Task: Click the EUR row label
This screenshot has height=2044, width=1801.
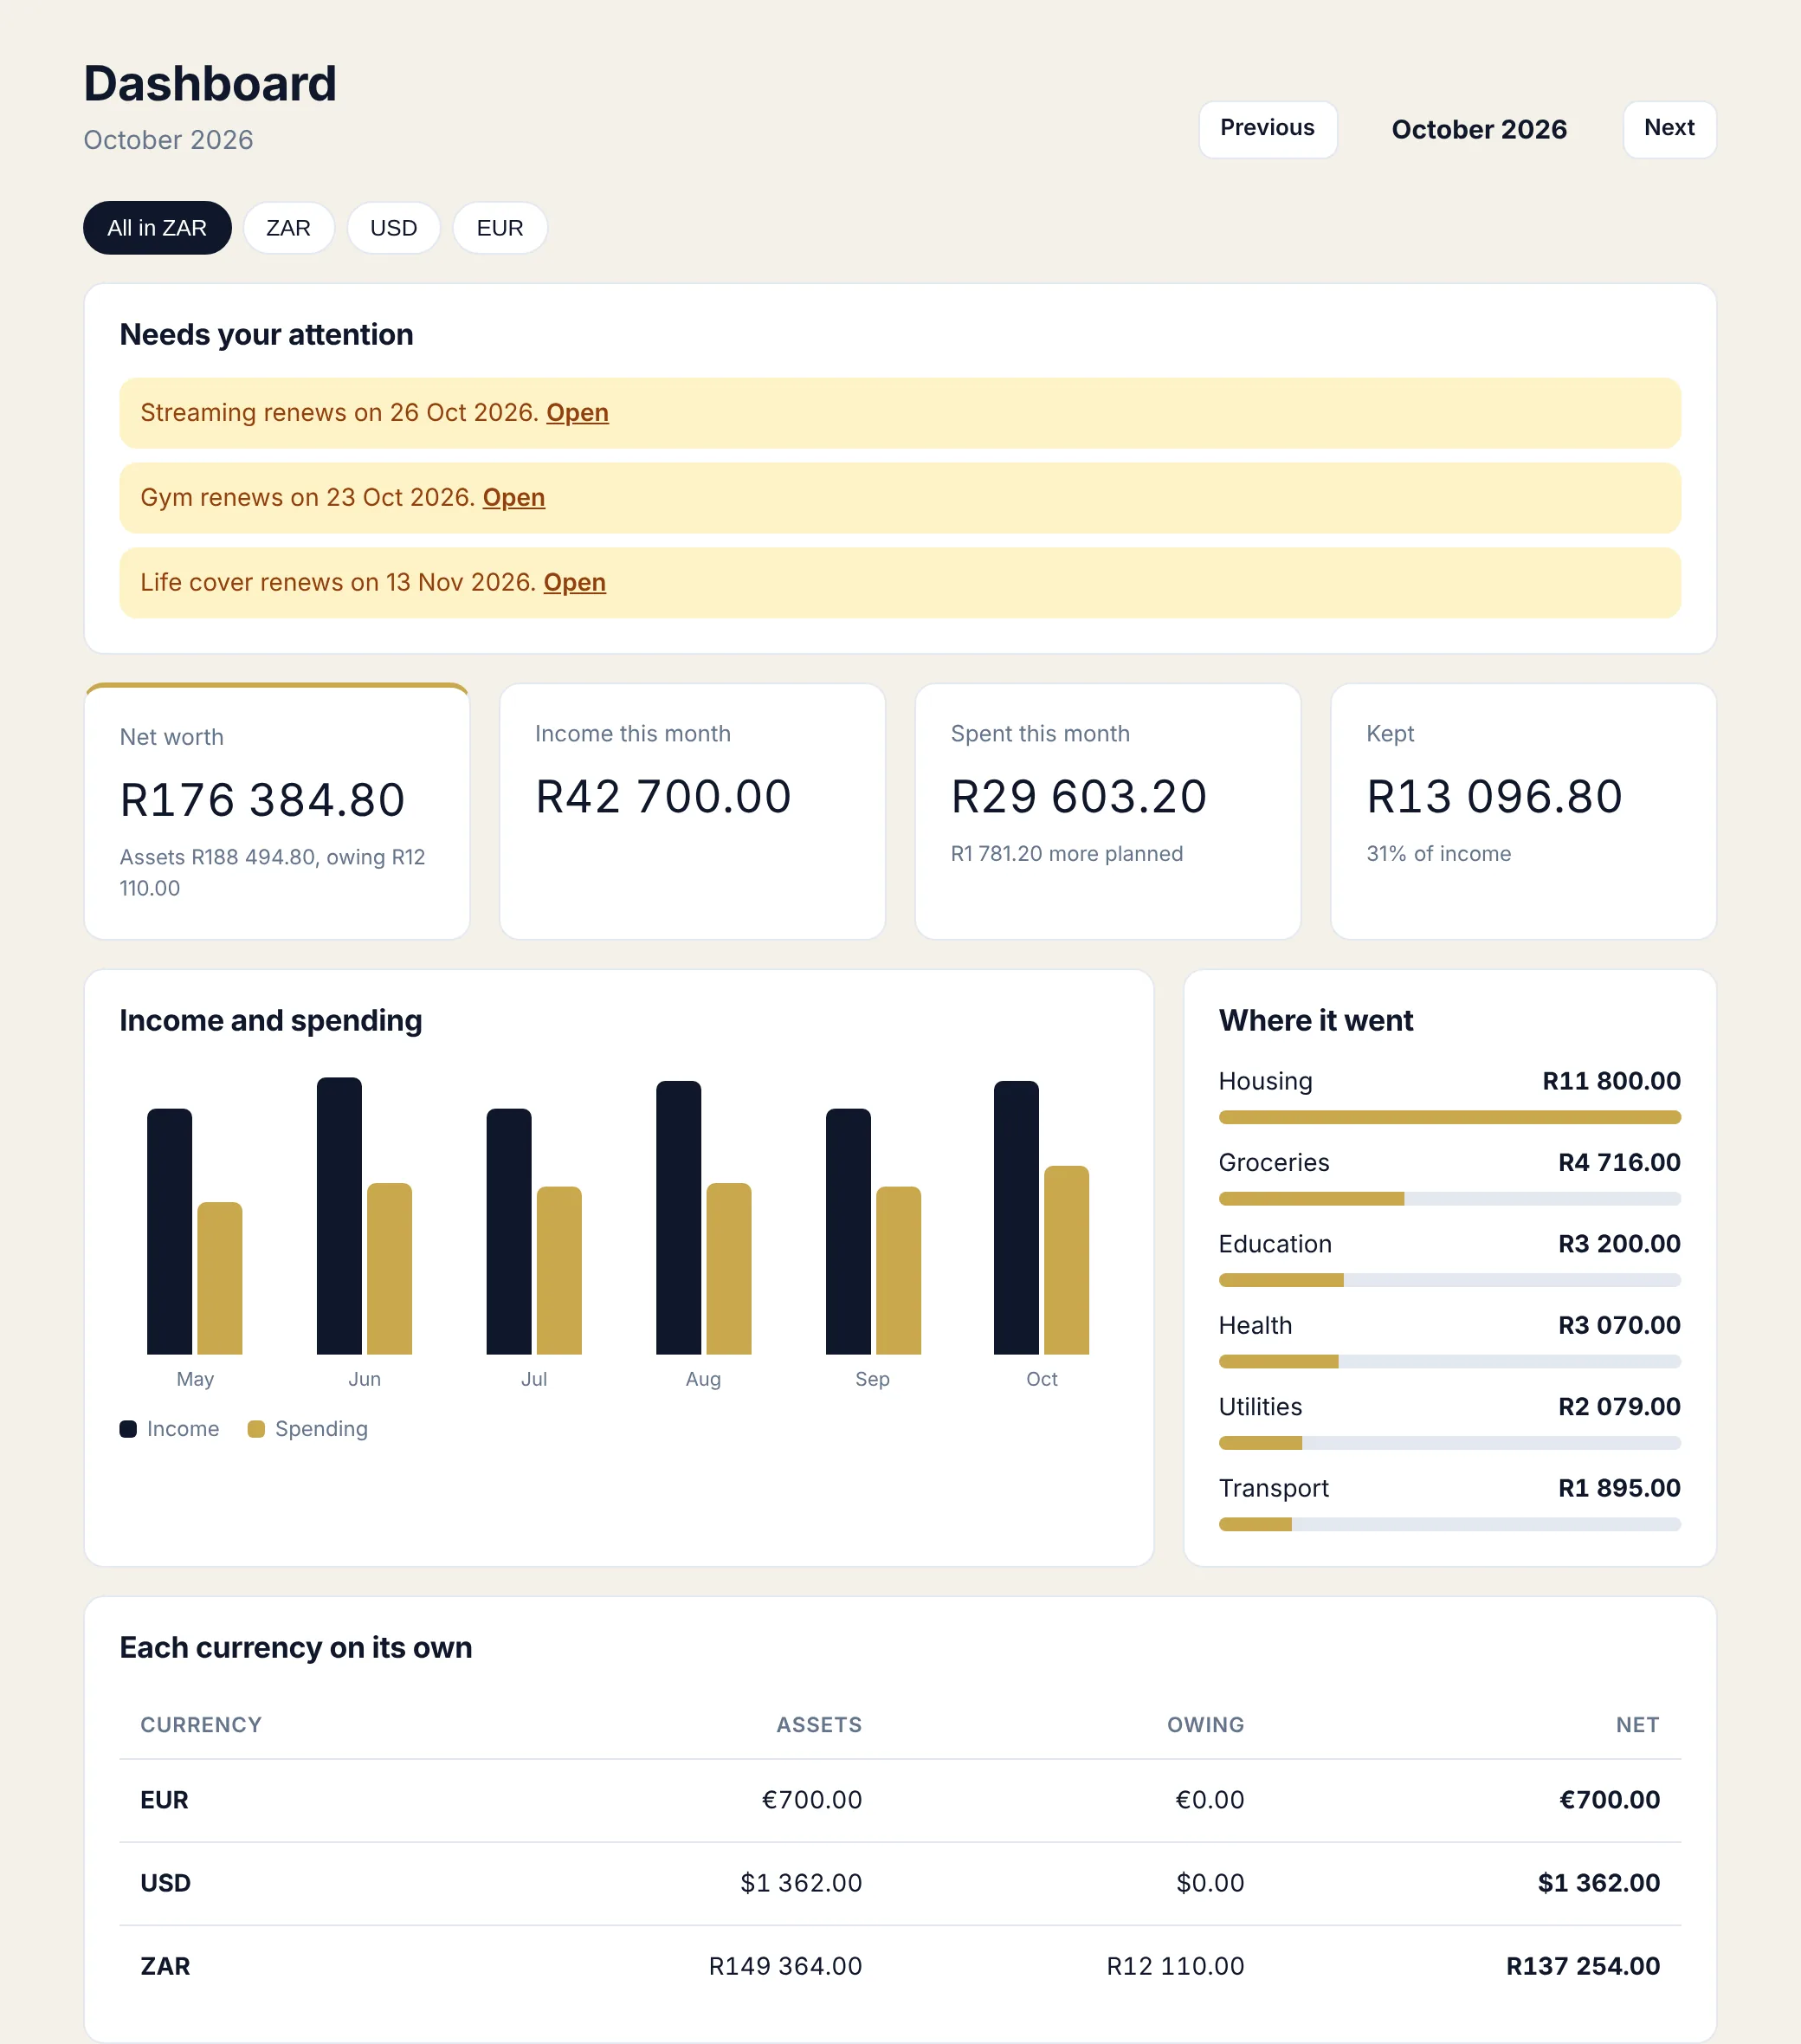Action: (164, 1800)
